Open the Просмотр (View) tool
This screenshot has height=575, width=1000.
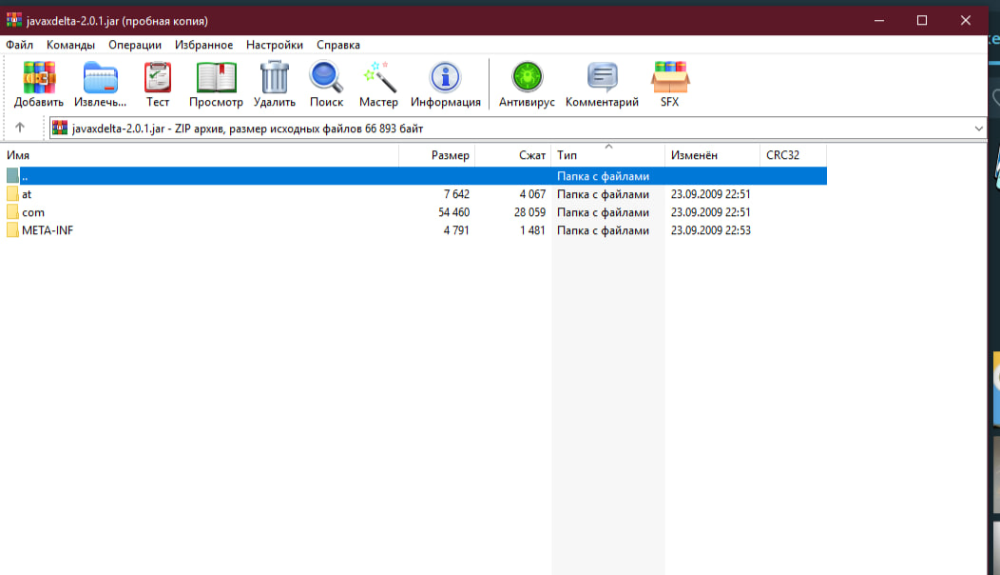[x=216, y=78]
